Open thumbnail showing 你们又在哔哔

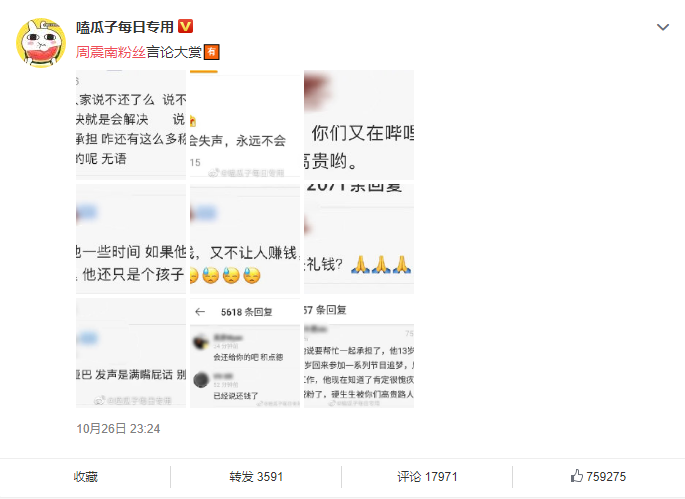(x=359, y=125)
